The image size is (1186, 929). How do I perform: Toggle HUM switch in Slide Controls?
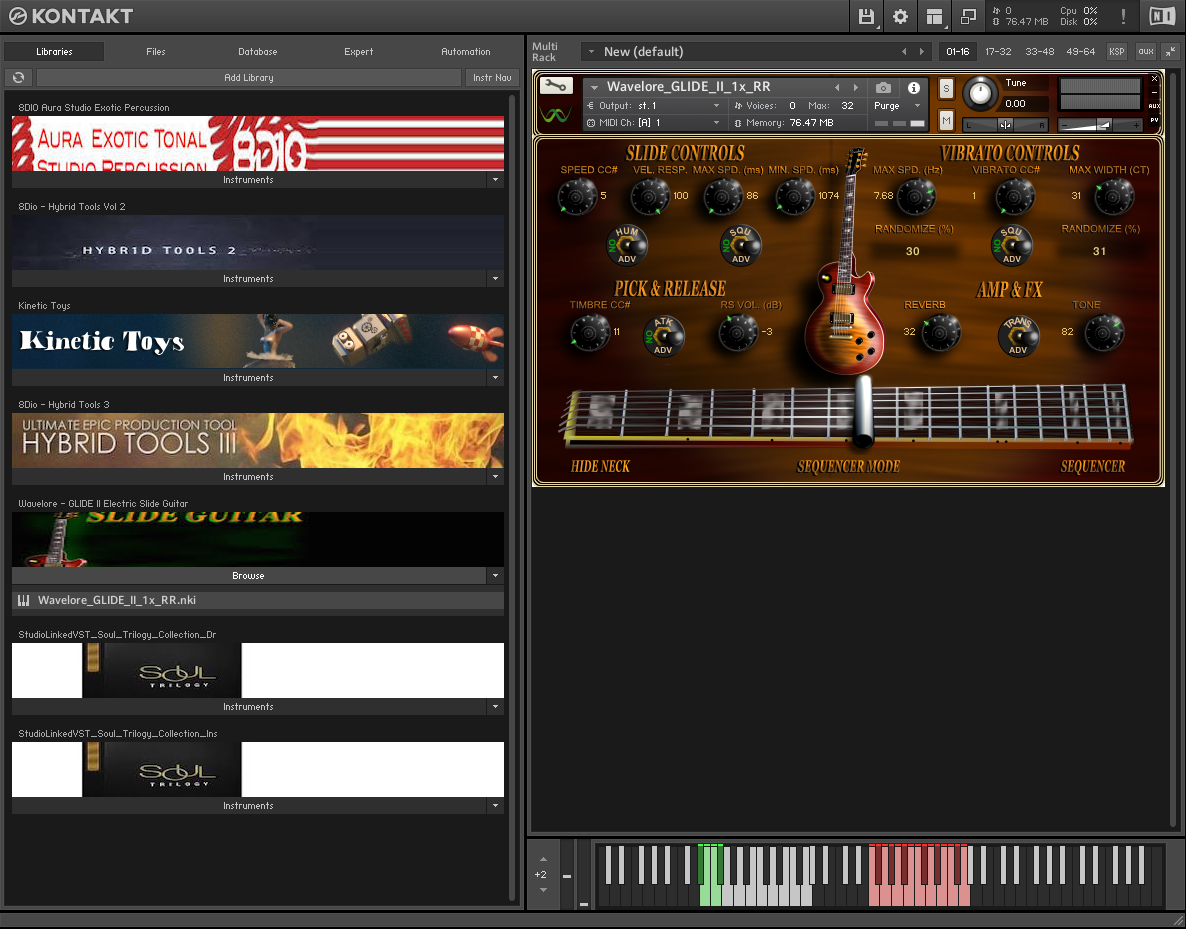click(x=627, y=246)
